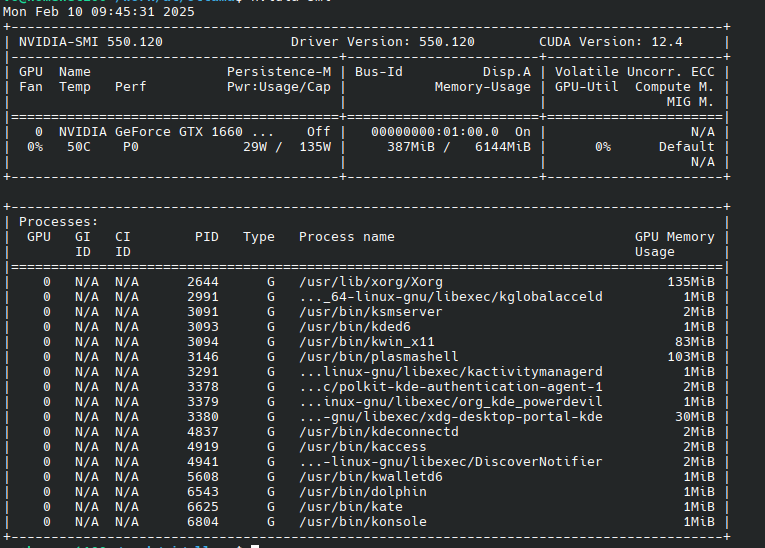Click the Driver Version: 550.120 text
Screen dimensions: 765x548
point(382,42)
